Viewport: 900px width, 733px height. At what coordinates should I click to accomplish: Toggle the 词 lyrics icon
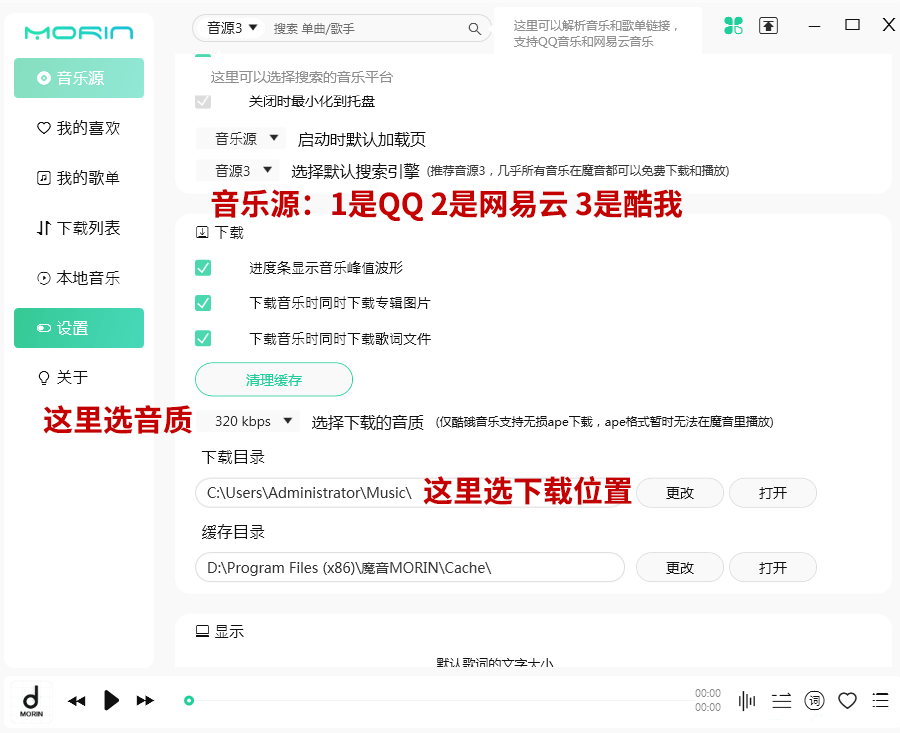[x=814, y=701]
